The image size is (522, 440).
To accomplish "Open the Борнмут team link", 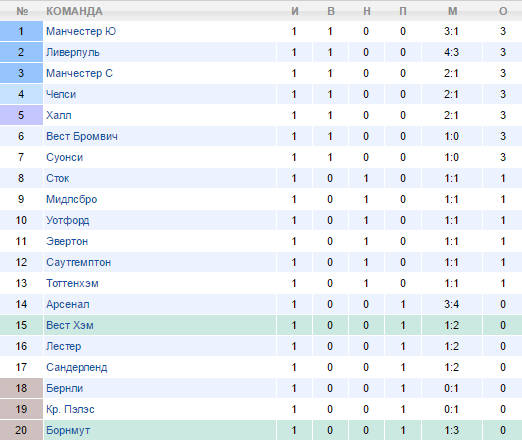I will point(68,430).
